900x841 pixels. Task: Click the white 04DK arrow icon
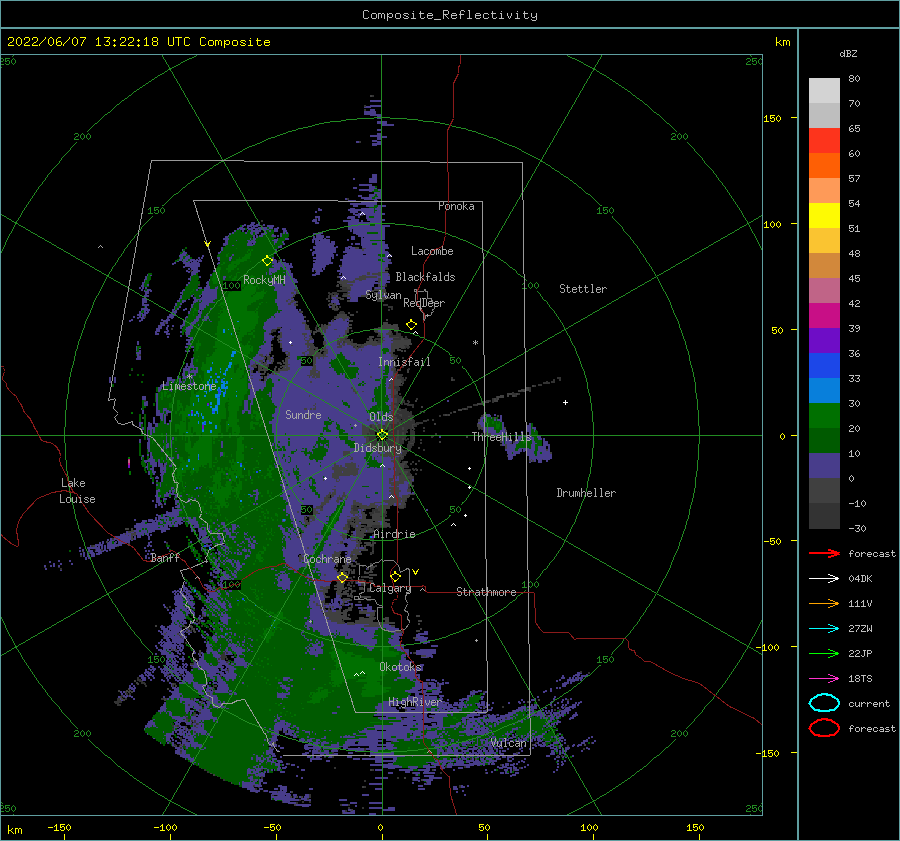point(824,578)
